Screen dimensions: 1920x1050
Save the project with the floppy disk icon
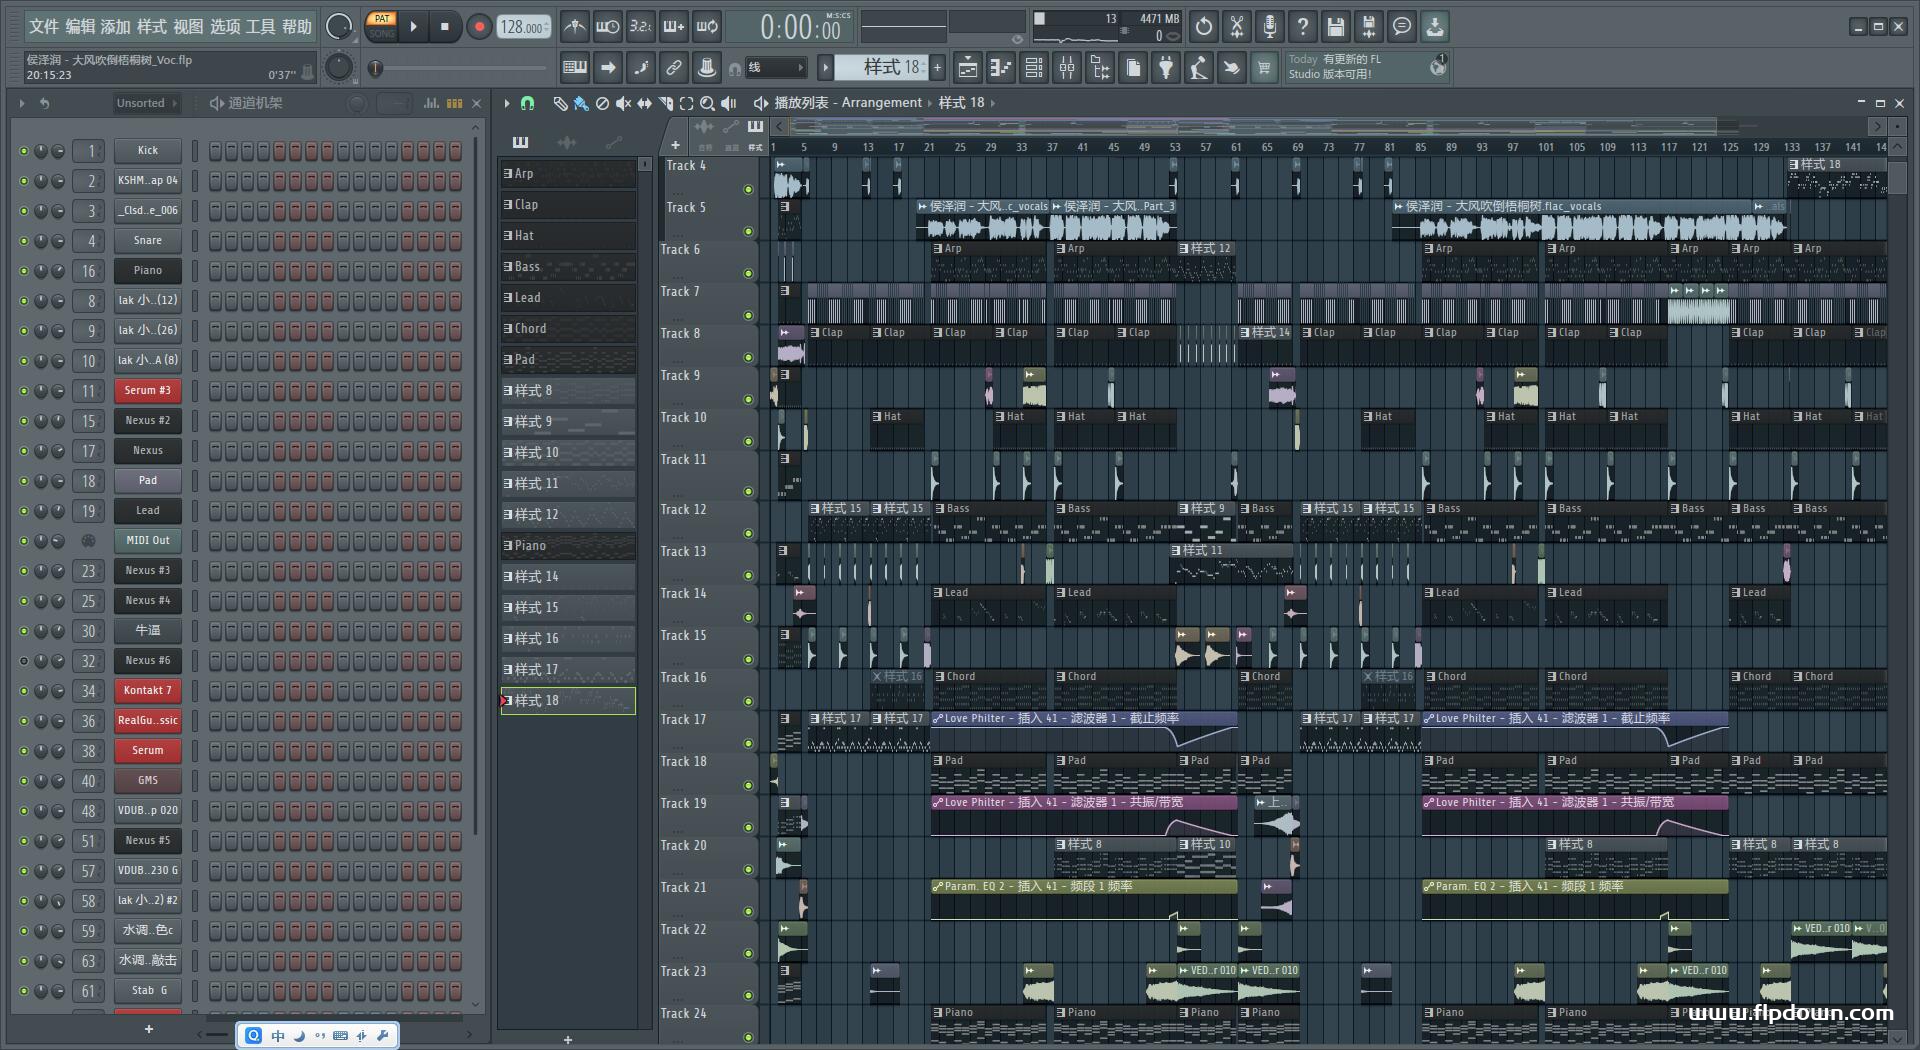[x=1336, y=27]
